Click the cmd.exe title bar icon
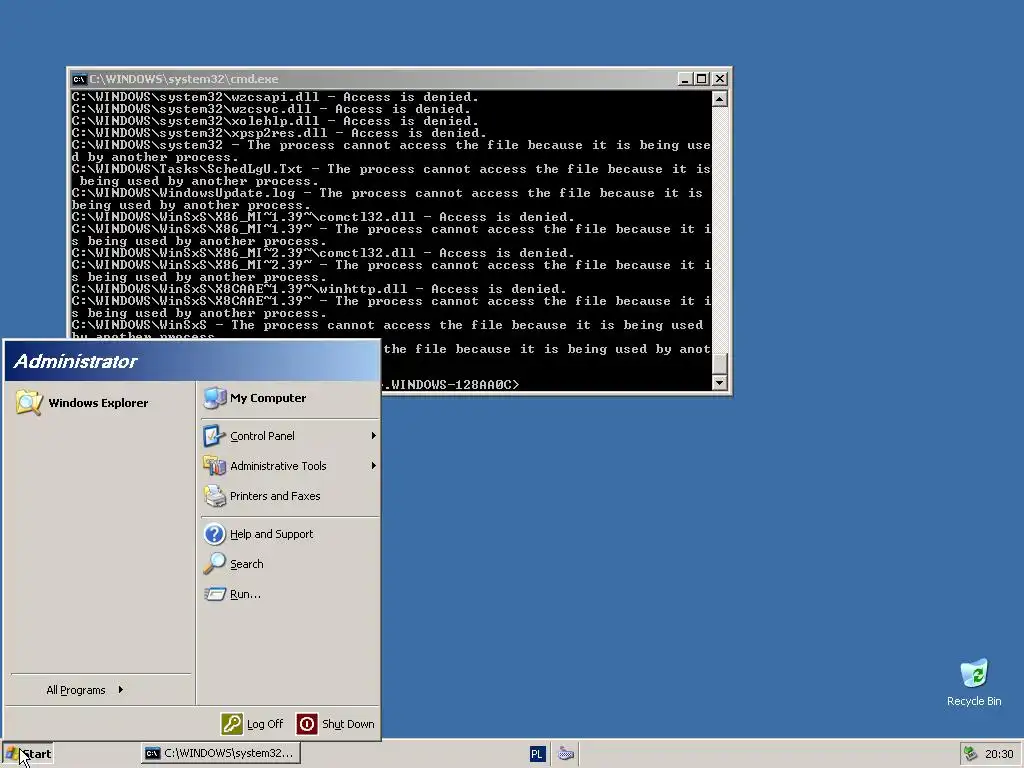Screen dimensions: 1024x768 tap(79, 79)
